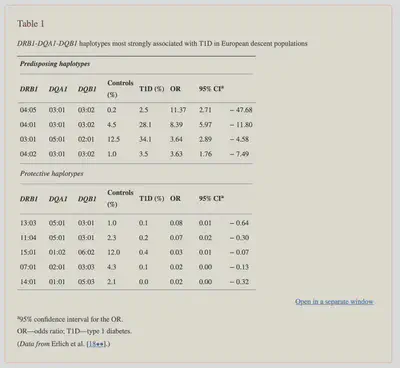Click DQA1 cell 01:02
The height and width of the screenshot is (368, 400).
click(57, 252)
